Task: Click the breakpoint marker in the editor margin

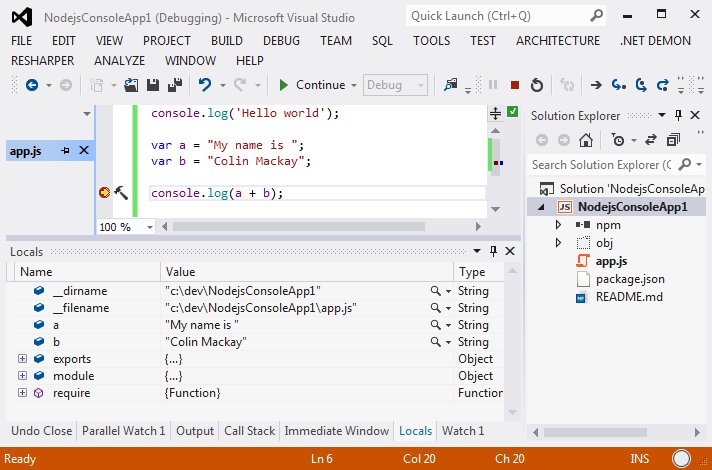Action: click(104, 193)
